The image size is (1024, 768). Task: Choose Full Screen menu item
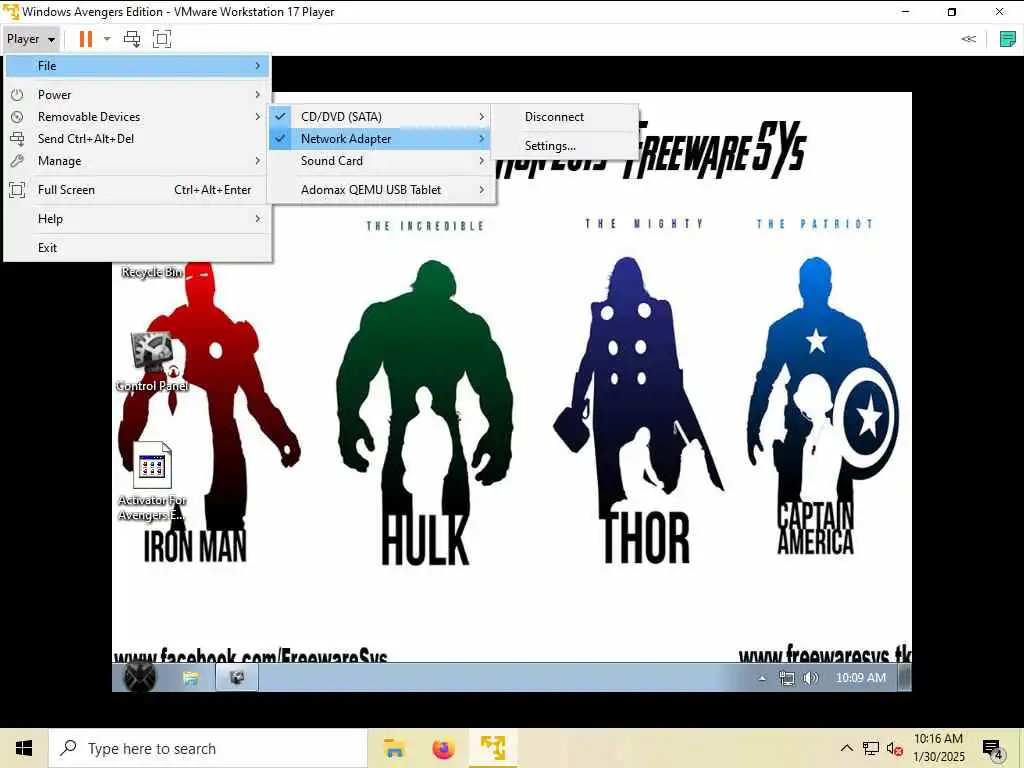click(138, 190)
